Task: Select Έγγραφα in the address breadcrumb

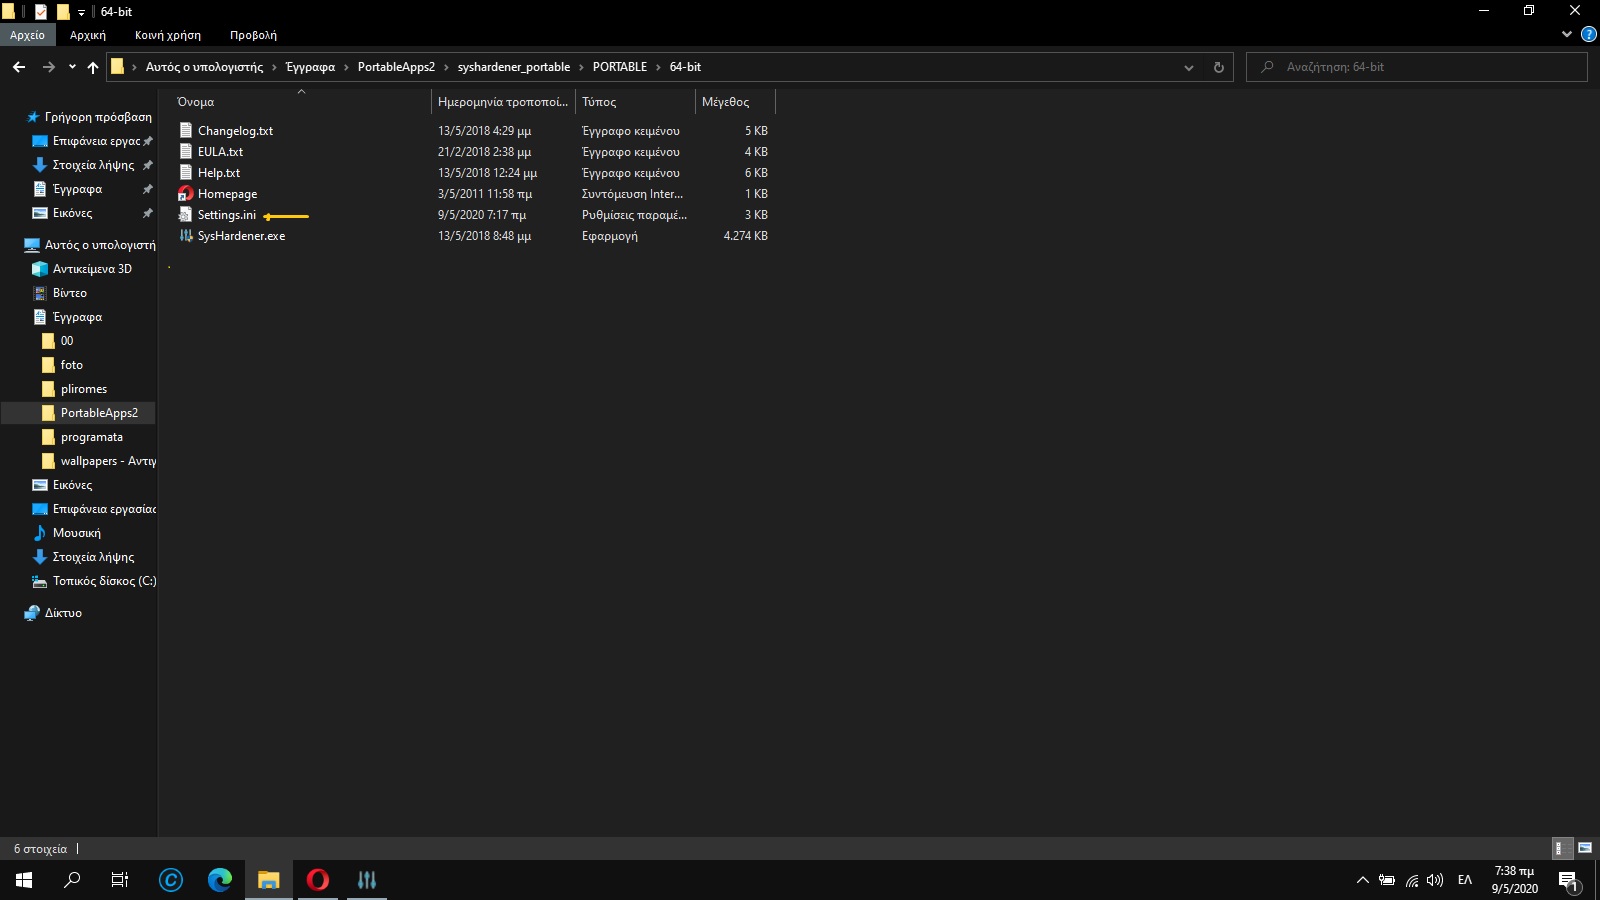Action: click(310, 67)
